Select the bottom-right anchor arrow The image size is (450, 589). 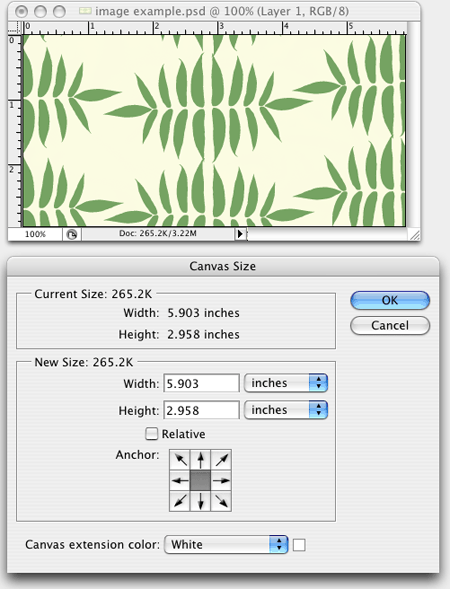[x=221, y=501]
